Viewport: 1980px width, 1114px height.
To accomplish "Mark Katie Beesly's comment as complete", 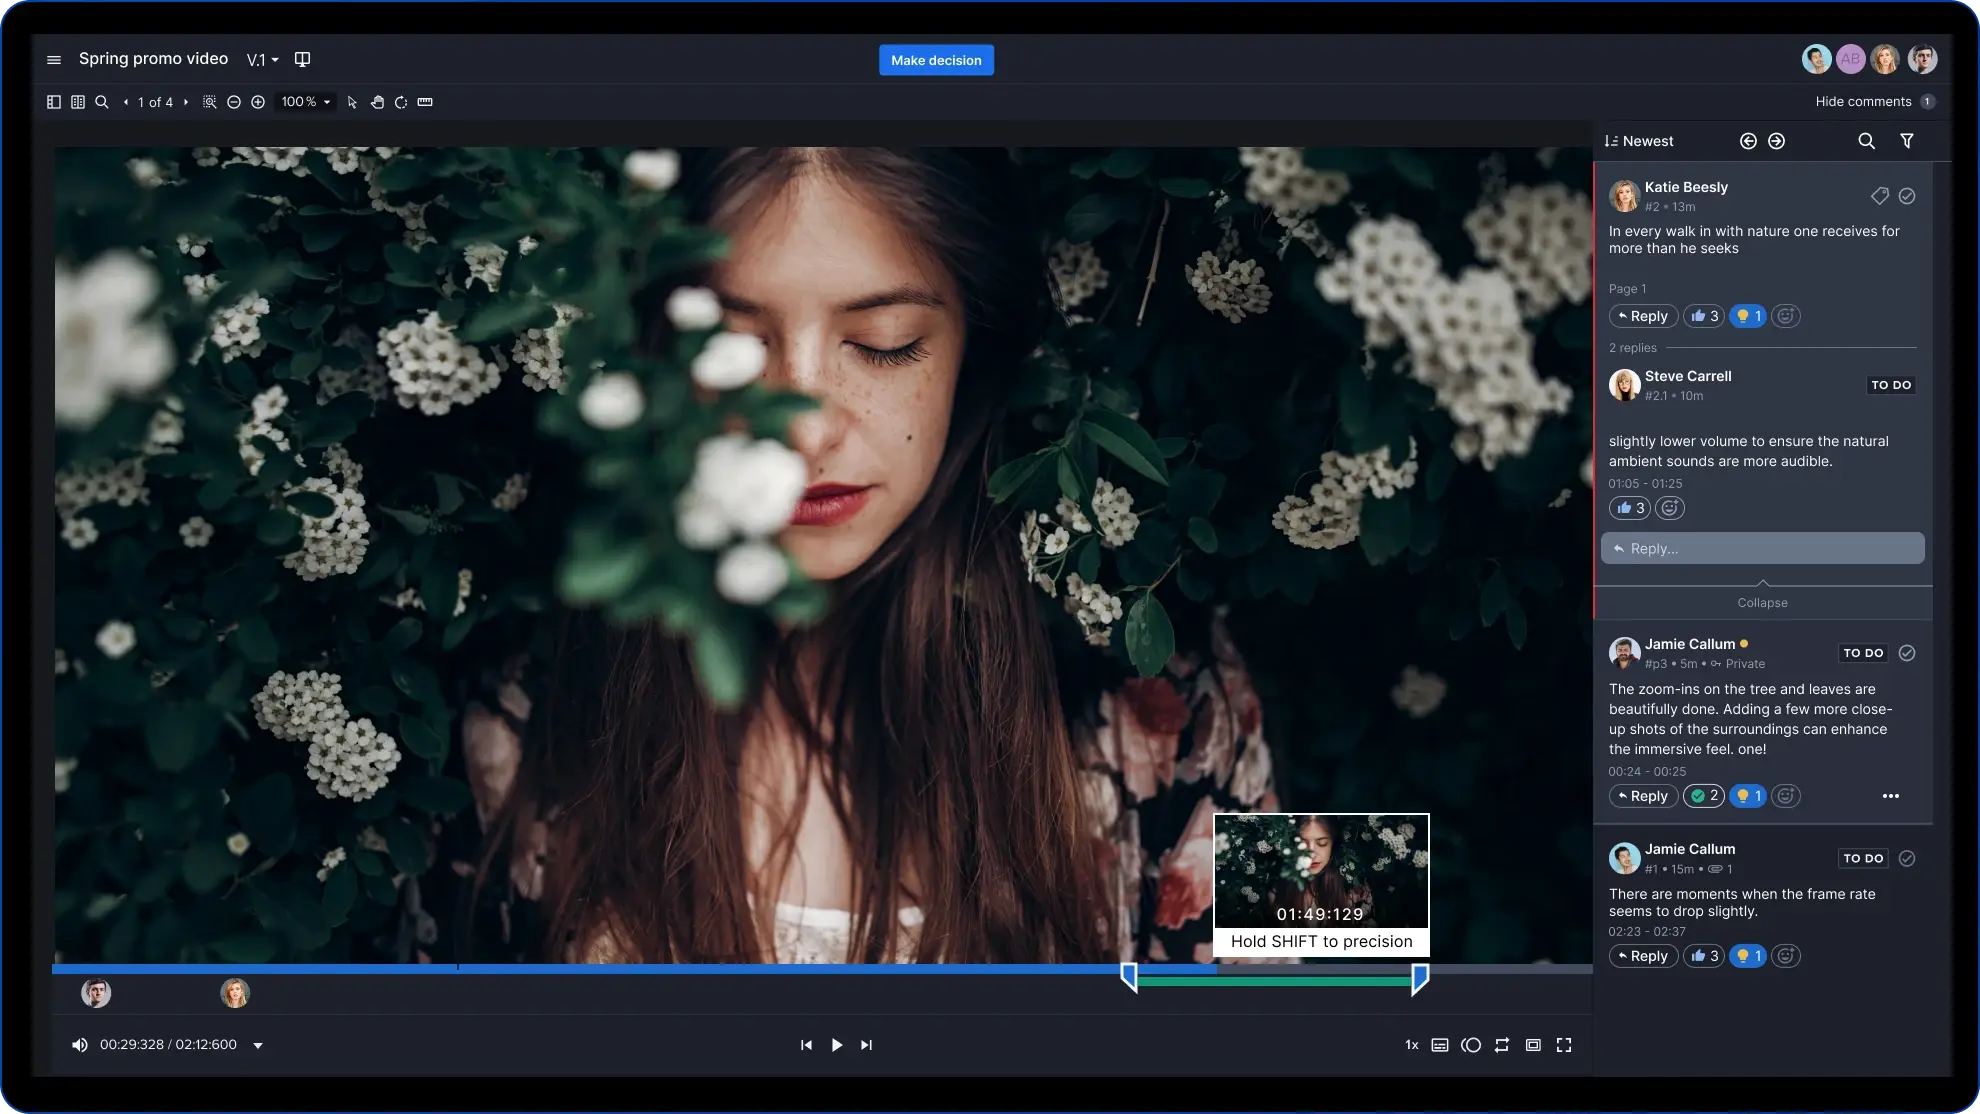I will [x=1908, y=196].
